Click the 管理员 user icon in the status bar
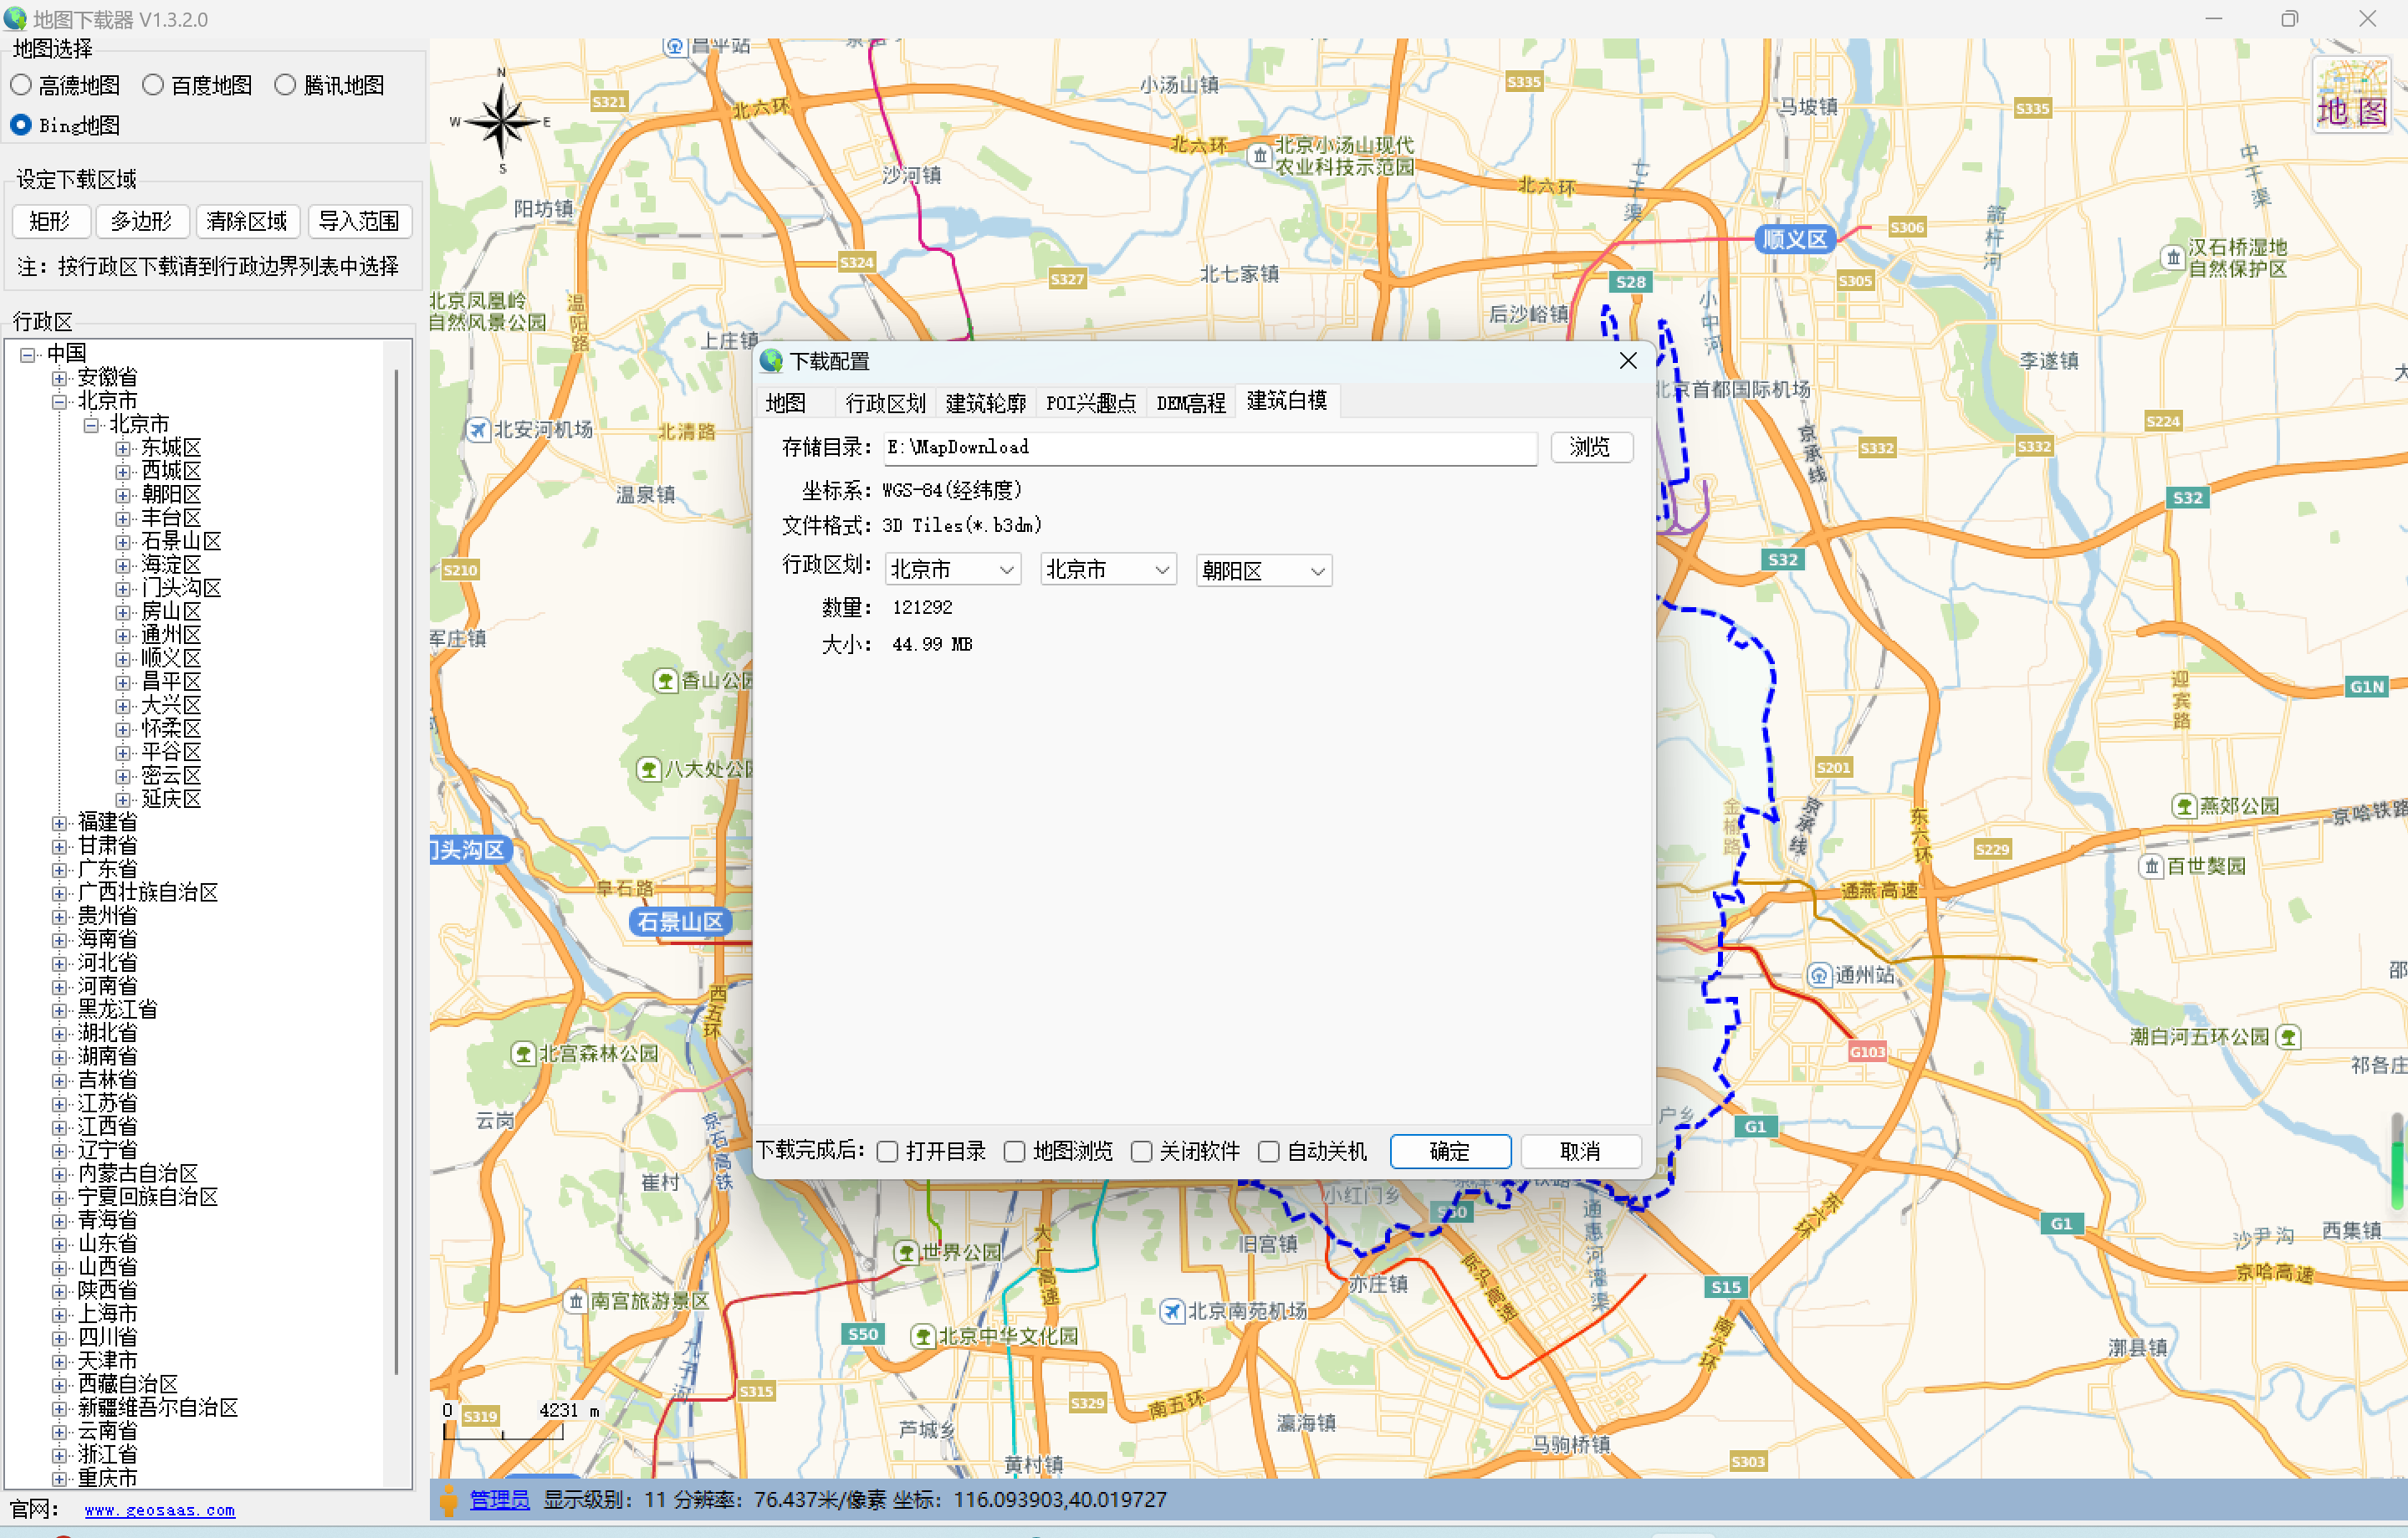This screenshot has height=1538, width=2408. [450, 1500]
